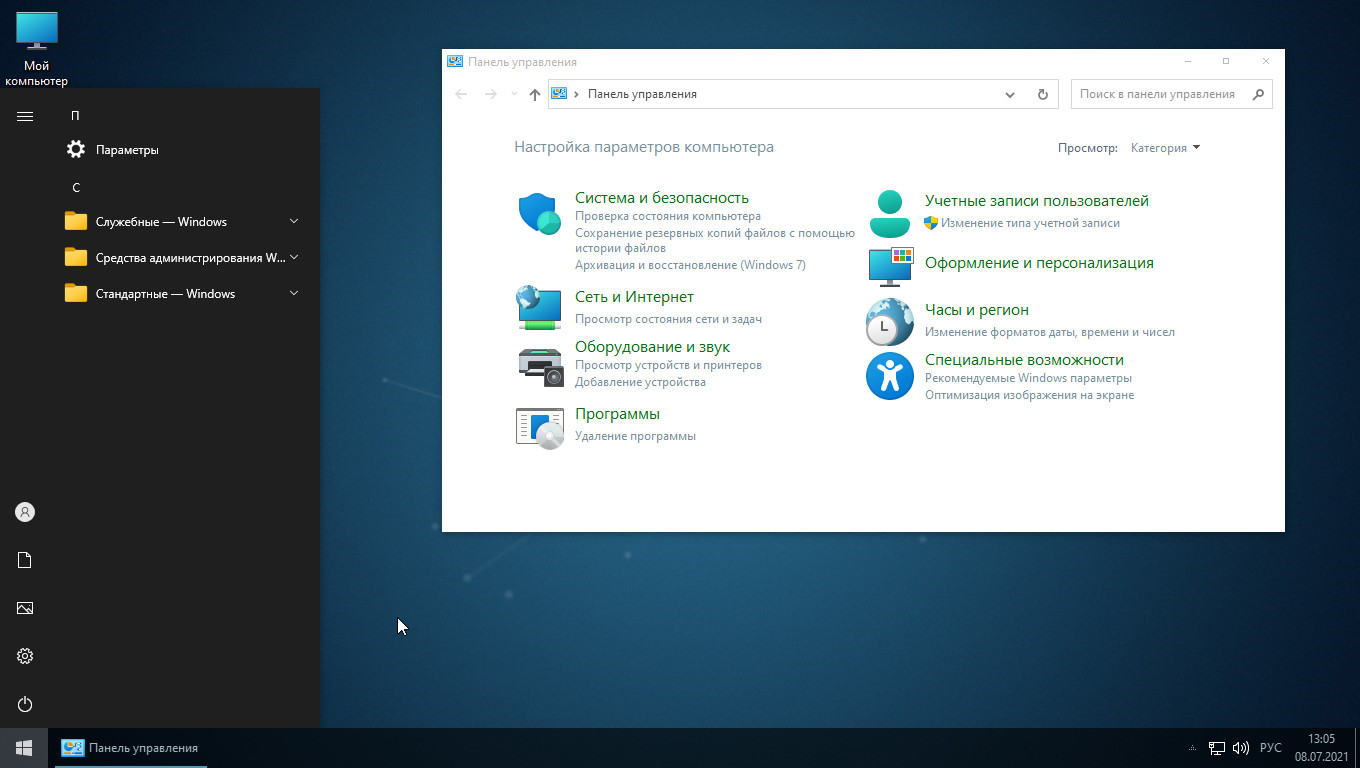
Task: Open Оптимизация изображения на экране link
Action: 1029,395
